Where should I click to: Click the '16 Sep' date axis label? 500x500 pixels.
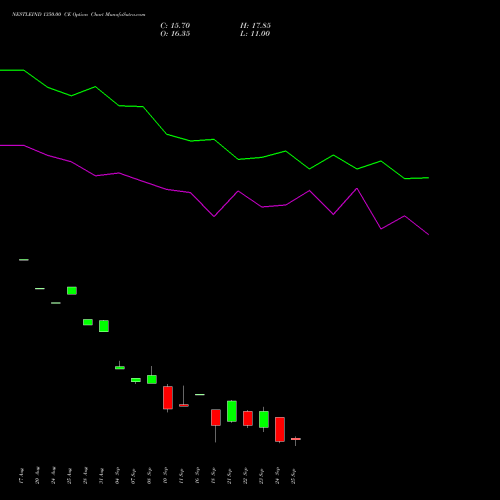point(198,476)
